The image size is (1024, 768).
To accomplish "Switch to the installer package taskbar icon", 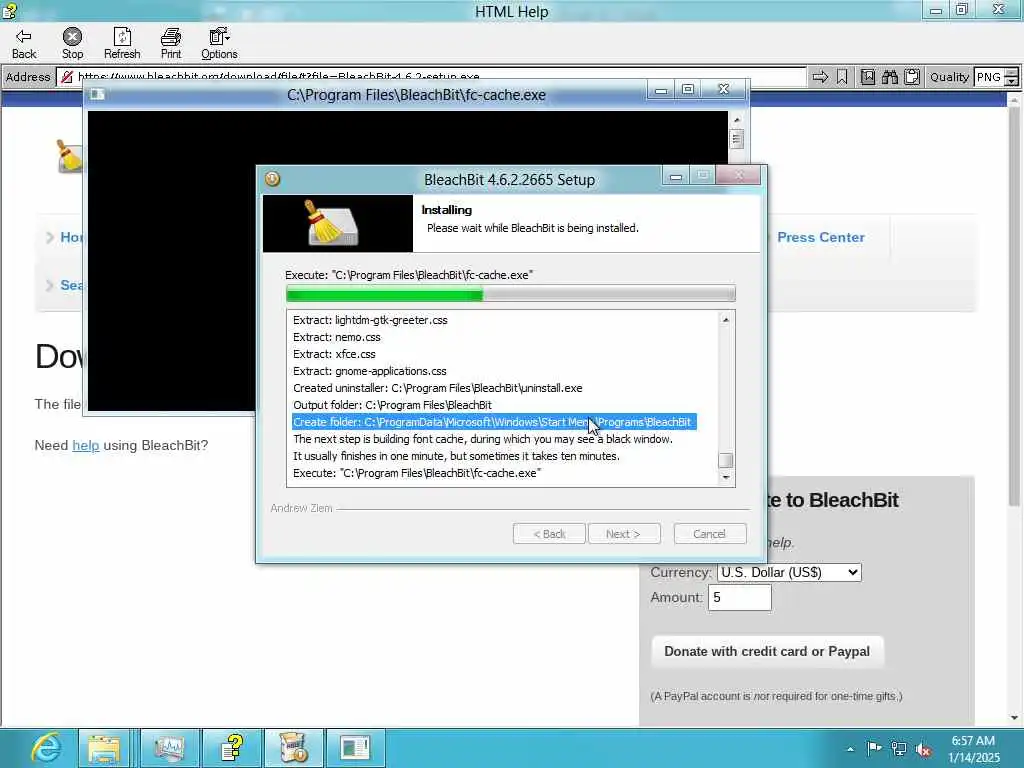I will tap(293, 748).
